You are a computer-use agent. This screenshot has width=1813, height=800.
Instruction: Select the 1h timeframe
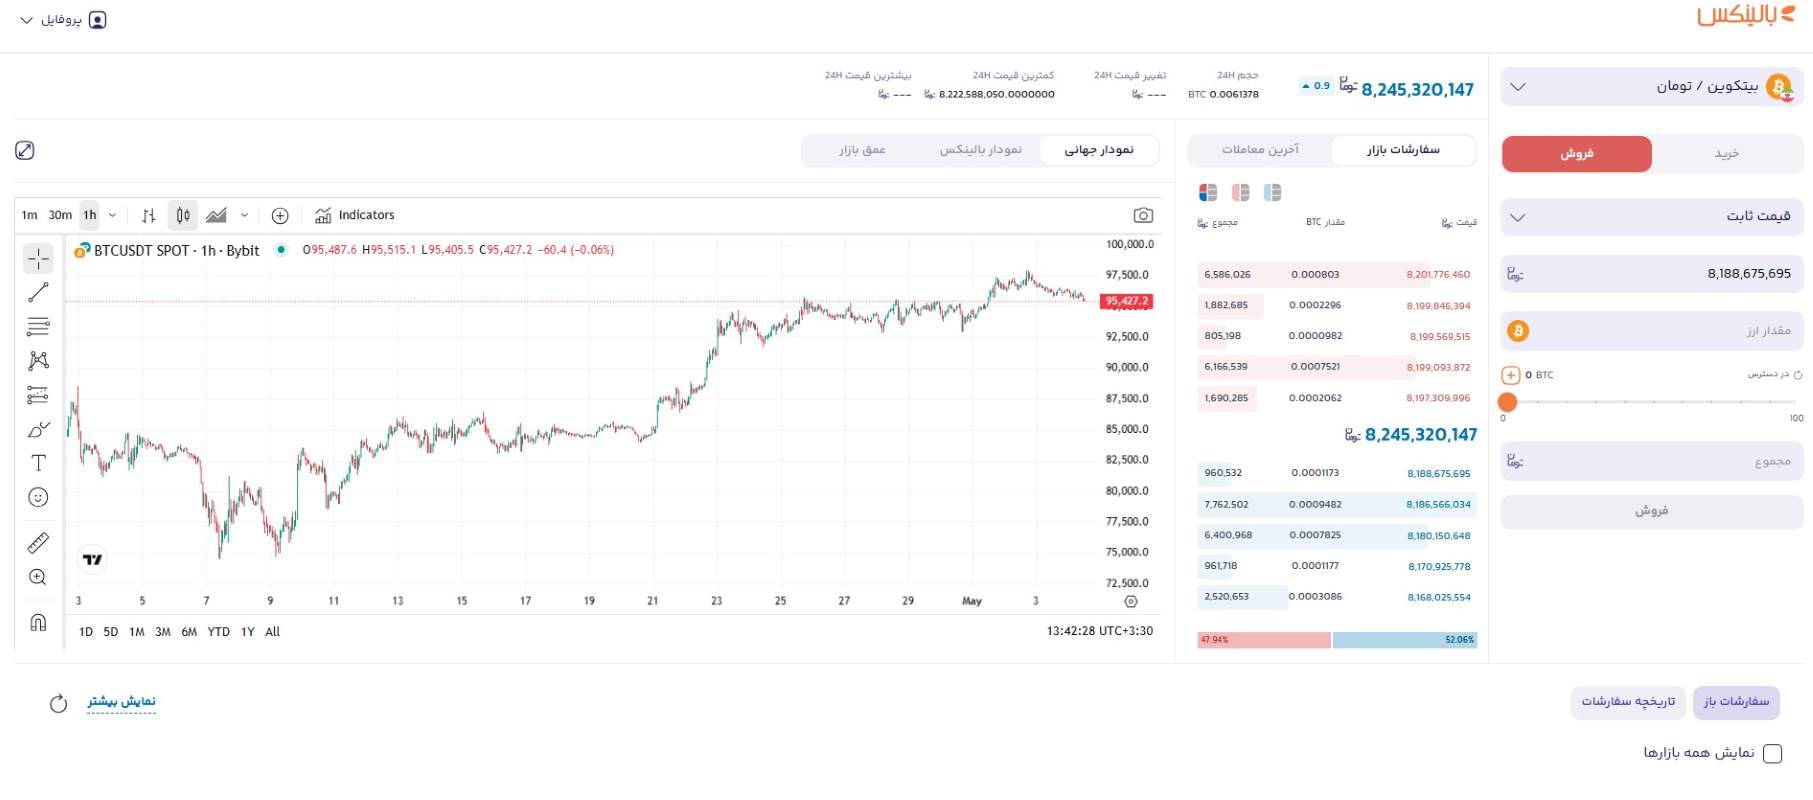pyautogui.click(x=90, y=215)
